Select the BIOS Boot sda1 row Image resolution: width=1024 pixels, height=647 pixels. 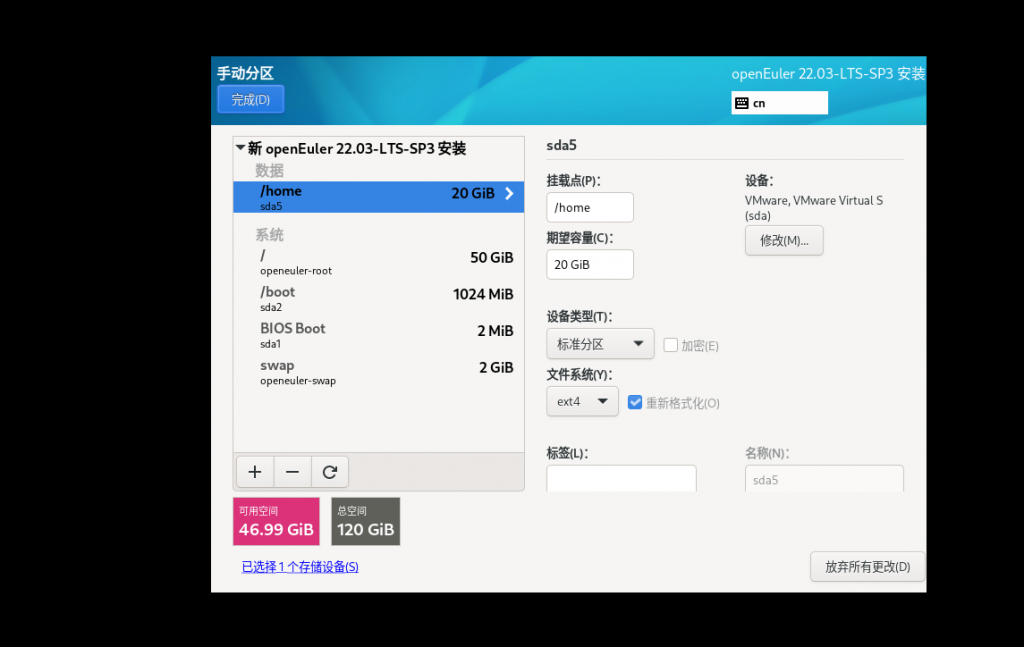tap(379, 335)
